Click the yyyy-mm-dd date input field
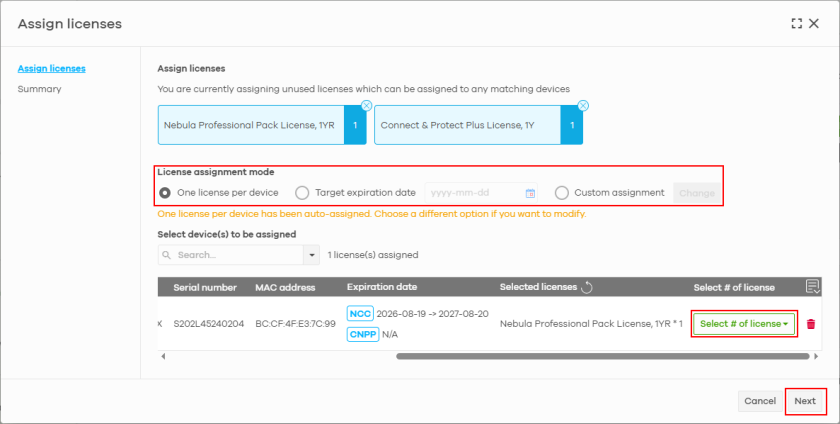This screenshot has width=840, height=424. [481, 193]
